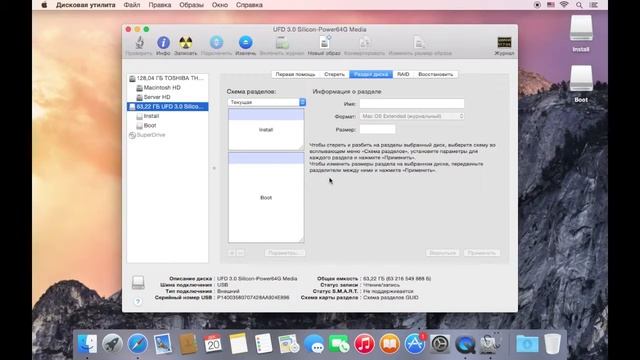This screenshot has height=360, width=640.
Task: Click the Проверить microscope toolbar icon
Action: point(139,42)
